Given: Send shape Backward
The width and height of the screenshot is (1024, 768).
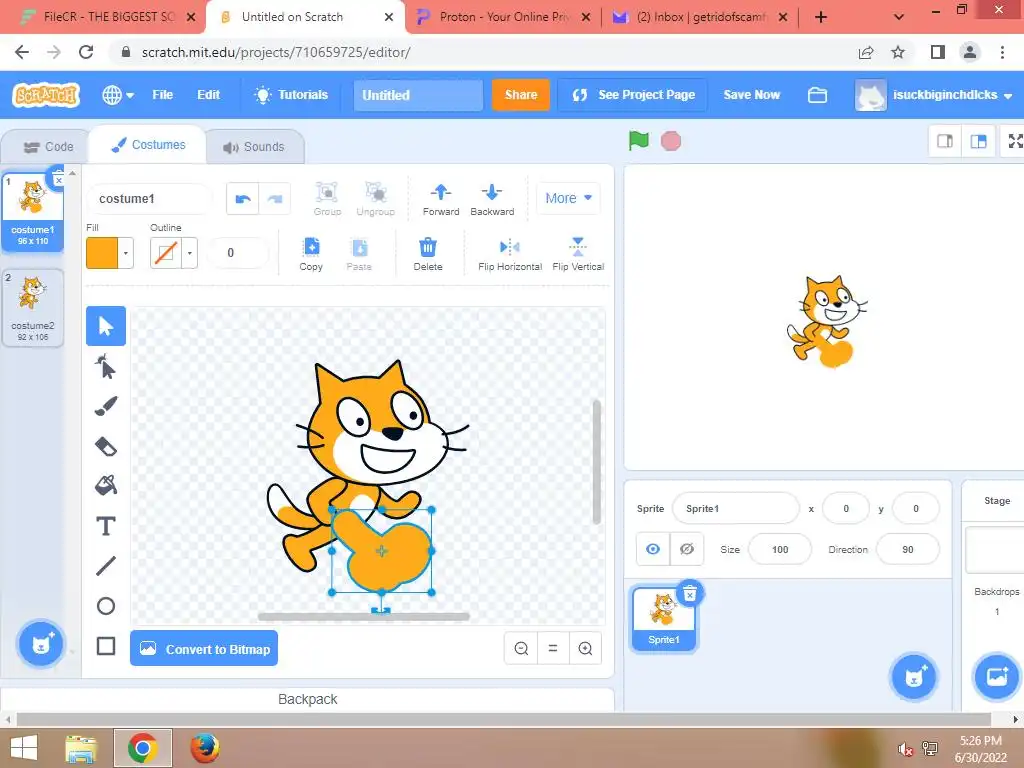Looking at the screenshot, I should coord(492,199).
